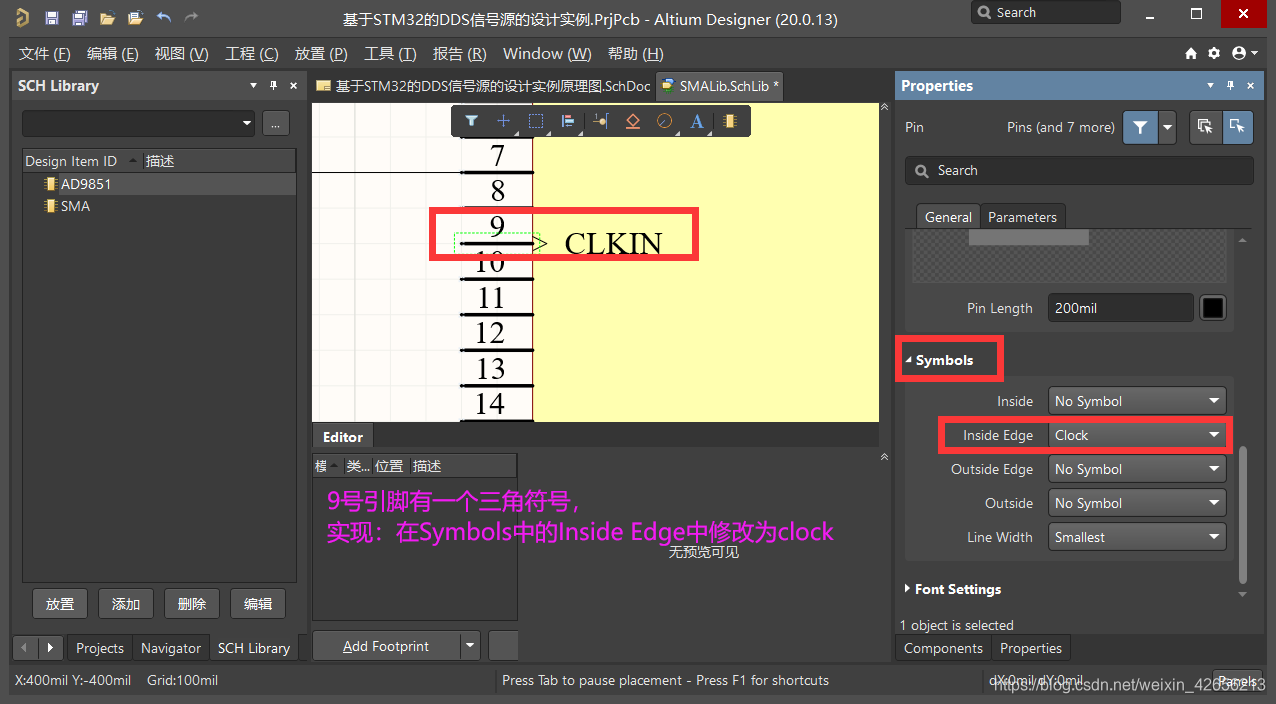1276x704 pixels.
Task: Click the Align objects tool in the active bar
Action: (x=568, y=121)
